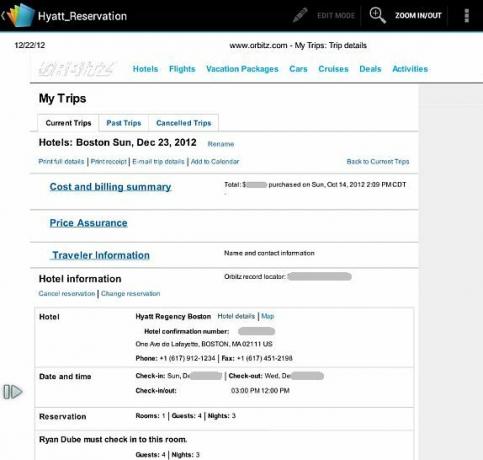
Task: Expand the Traveler Information section
Action: pos(101,255)
